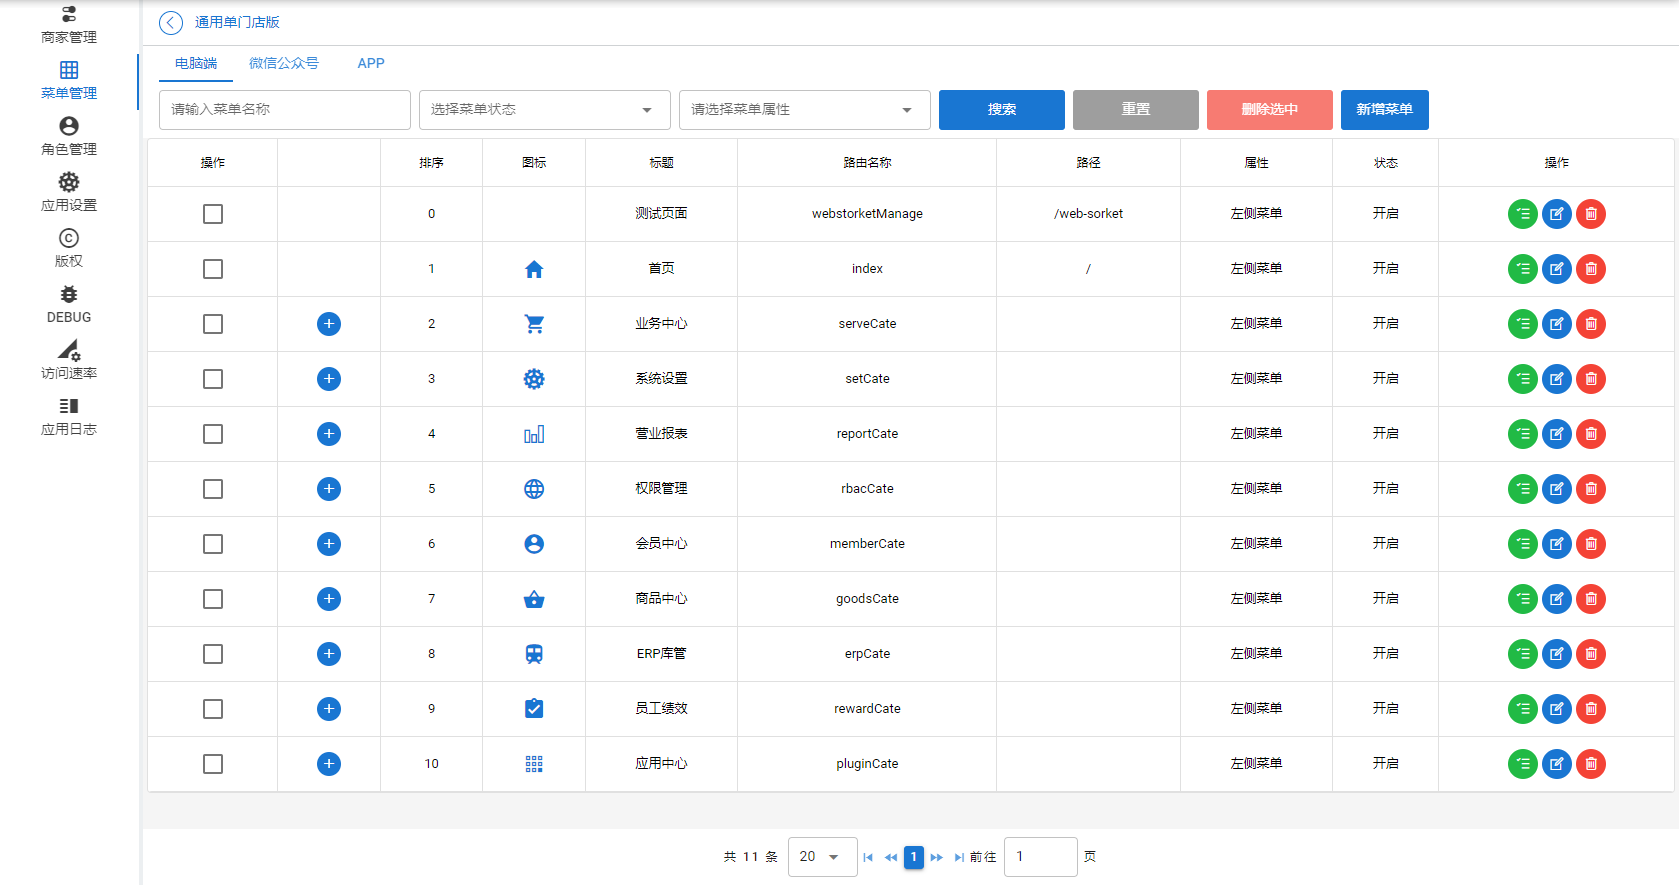Jump to the last page with pagination arrow
Screen dimensions: 1679x885
[959, 857]
